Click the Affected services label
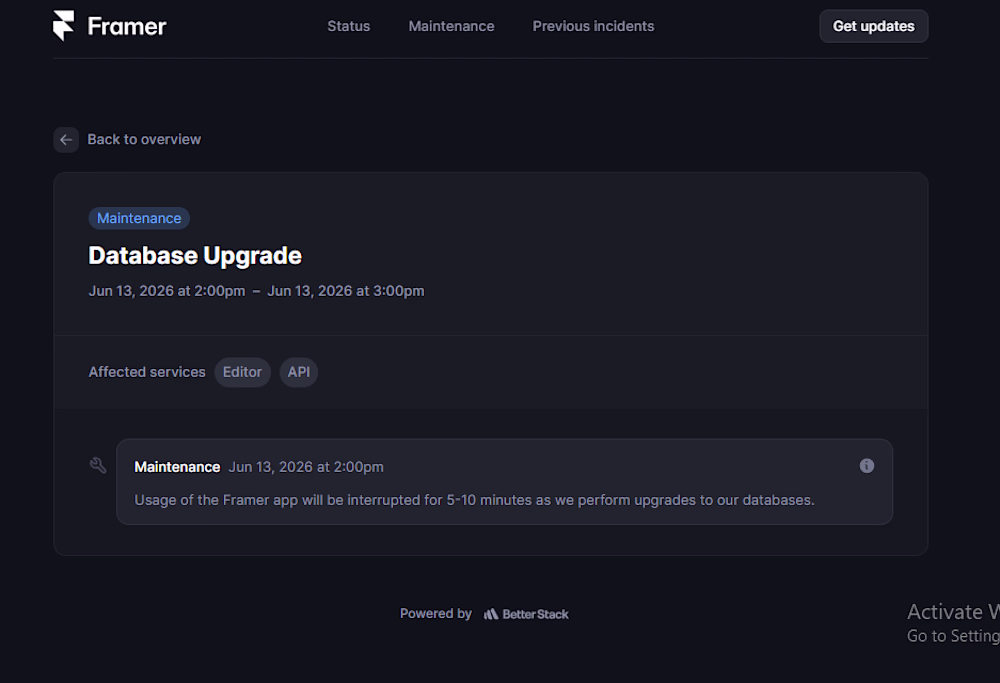Image resolution: width=1000 pixels, height=683 pixels. point(147,372)
